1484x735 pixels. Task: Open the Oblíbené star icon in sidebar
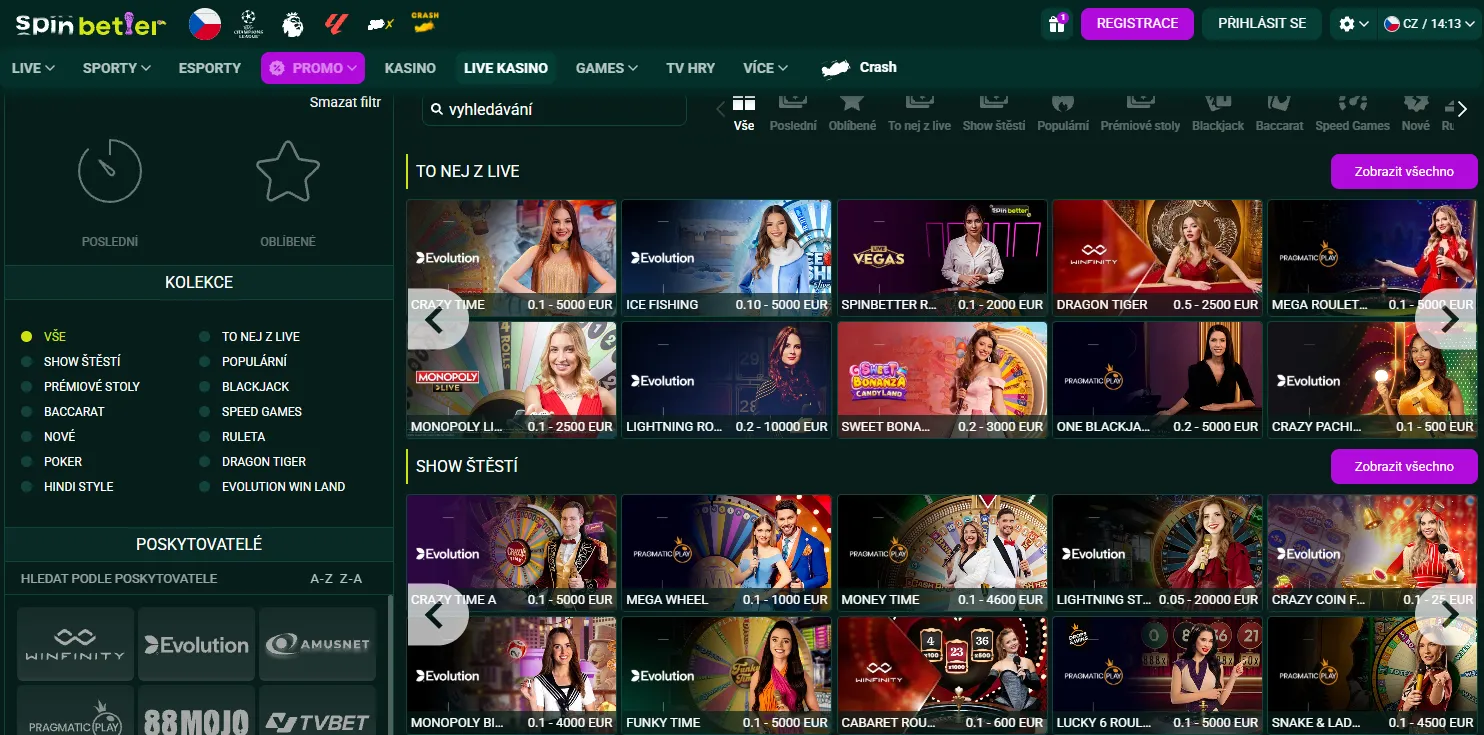point(288,172)
